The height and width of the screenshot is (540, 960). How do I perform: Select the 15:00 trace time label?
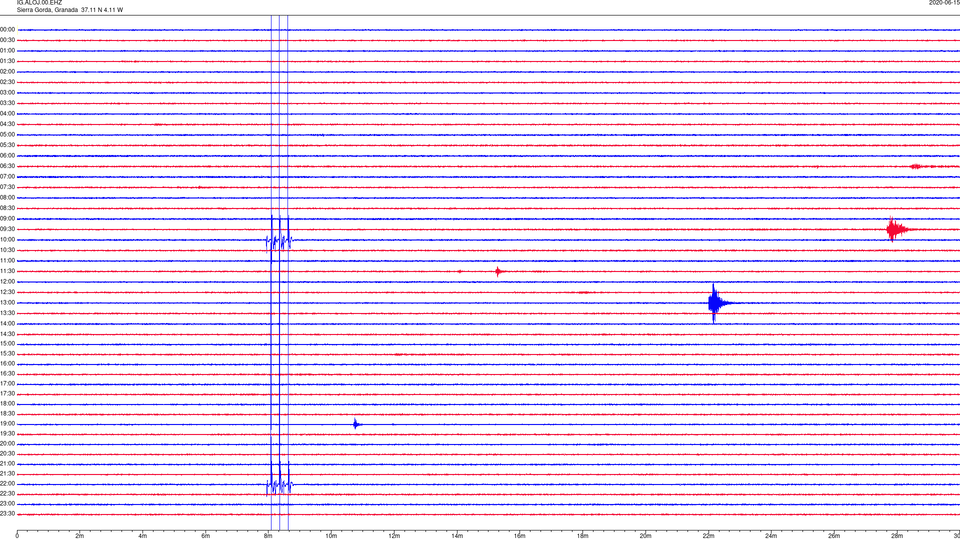tap(7, 343)
